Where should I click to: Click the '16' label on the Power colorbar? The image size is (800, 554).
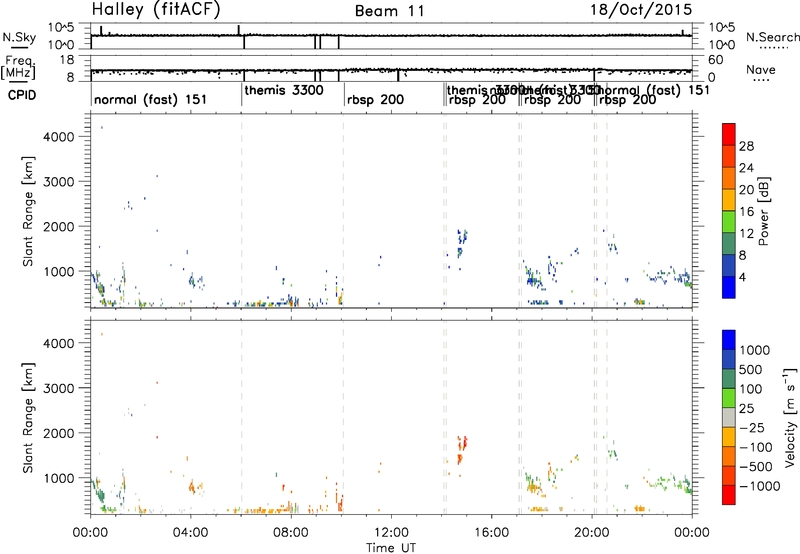tap(746, 212)
